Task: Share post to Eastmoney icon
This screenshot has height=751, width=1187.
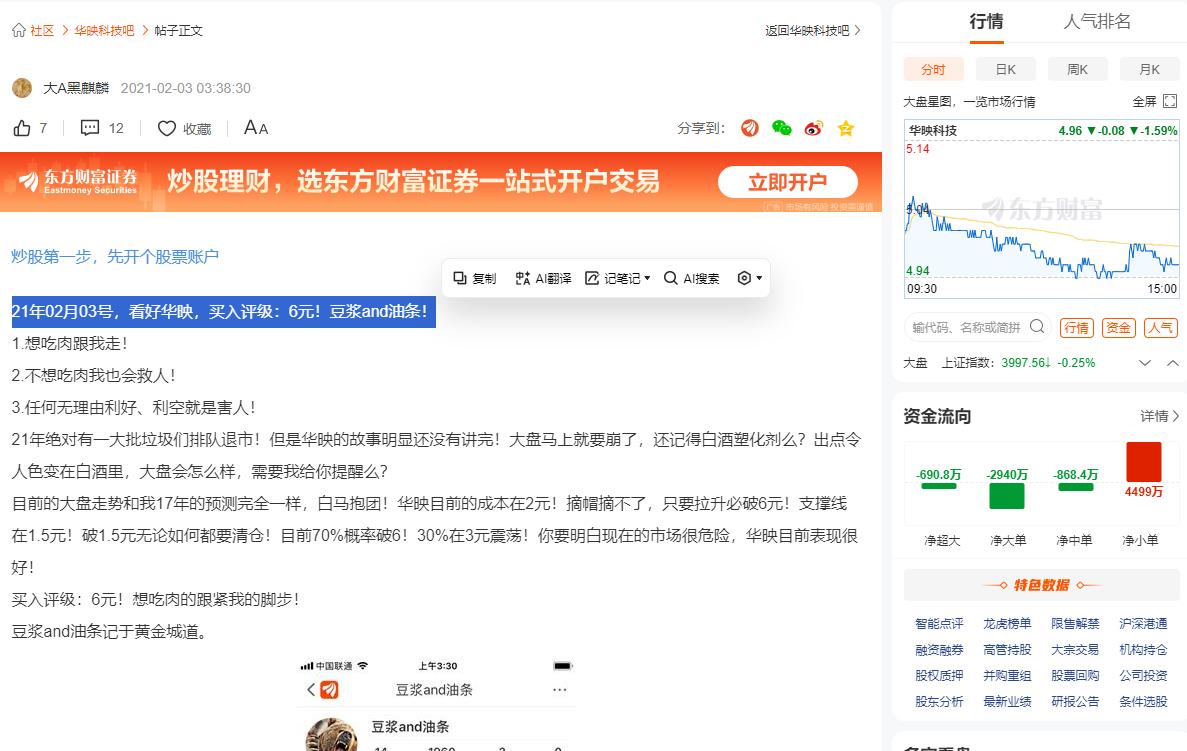Action: [749, 128]
